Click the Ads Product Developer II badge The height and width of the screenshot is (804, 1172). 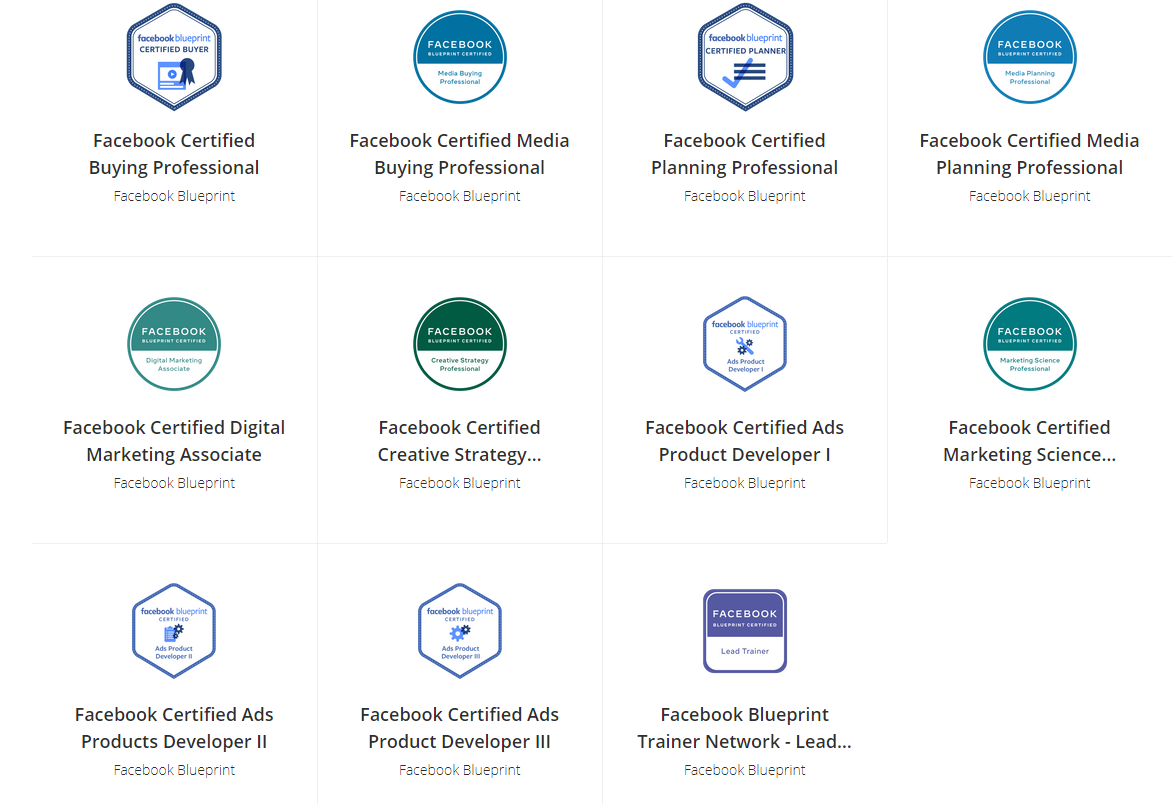174,631
